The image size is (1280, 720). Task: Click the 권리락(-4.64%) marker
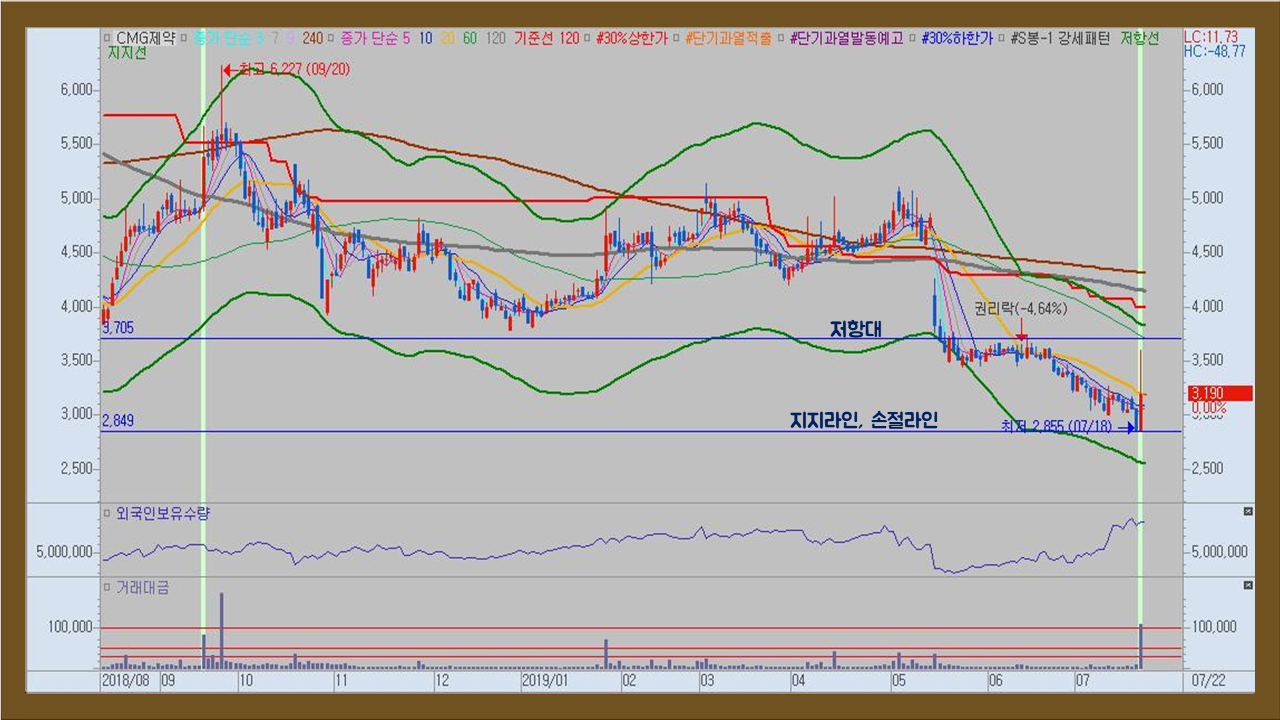tap(1021, 309)
